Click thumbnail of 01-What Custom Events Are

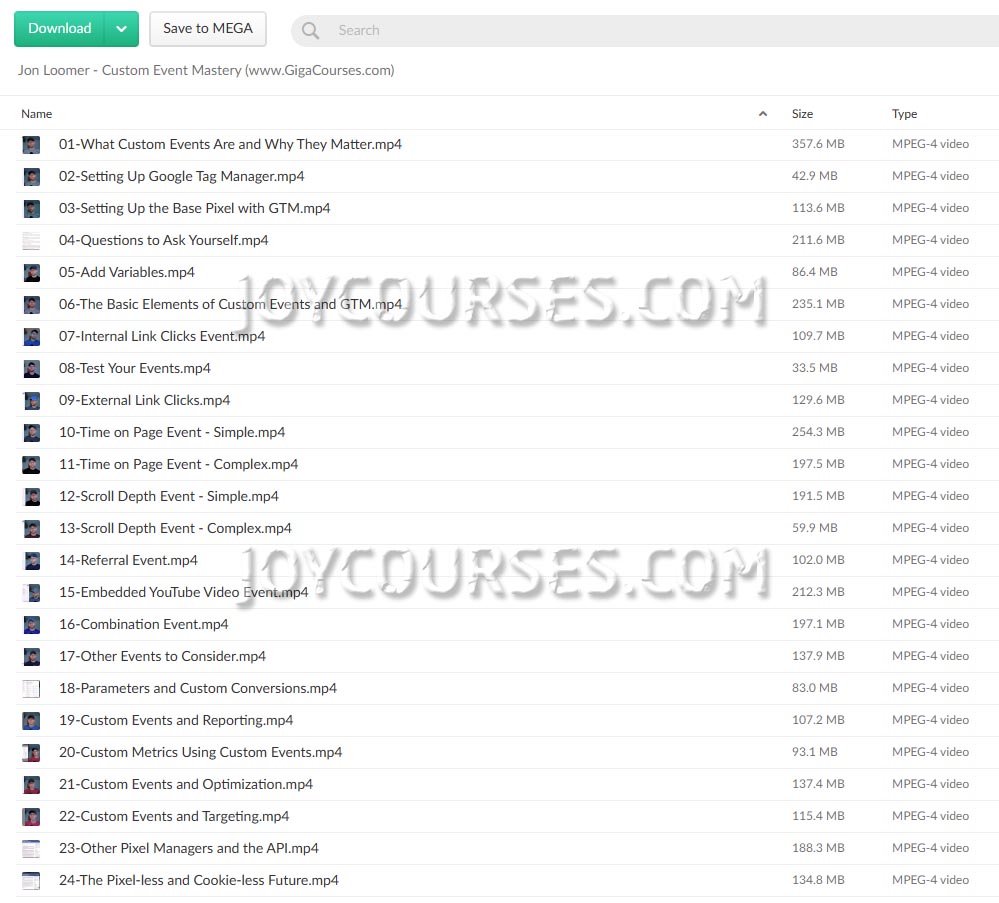(31, 145)
